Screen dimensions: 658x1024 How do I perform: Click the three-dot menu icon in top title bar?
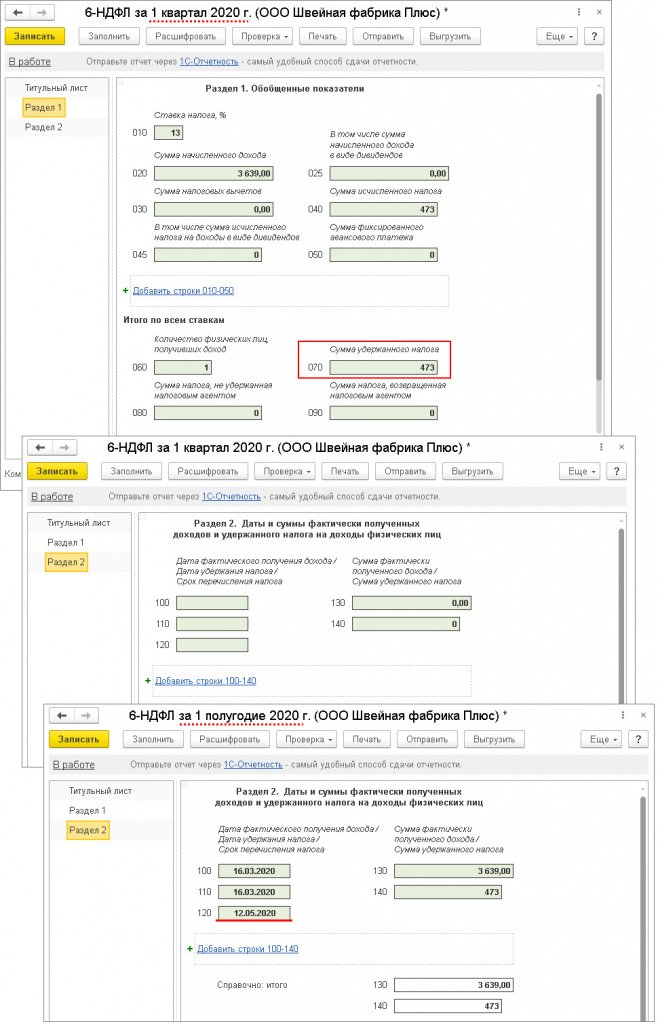click(x=581, y=13)
